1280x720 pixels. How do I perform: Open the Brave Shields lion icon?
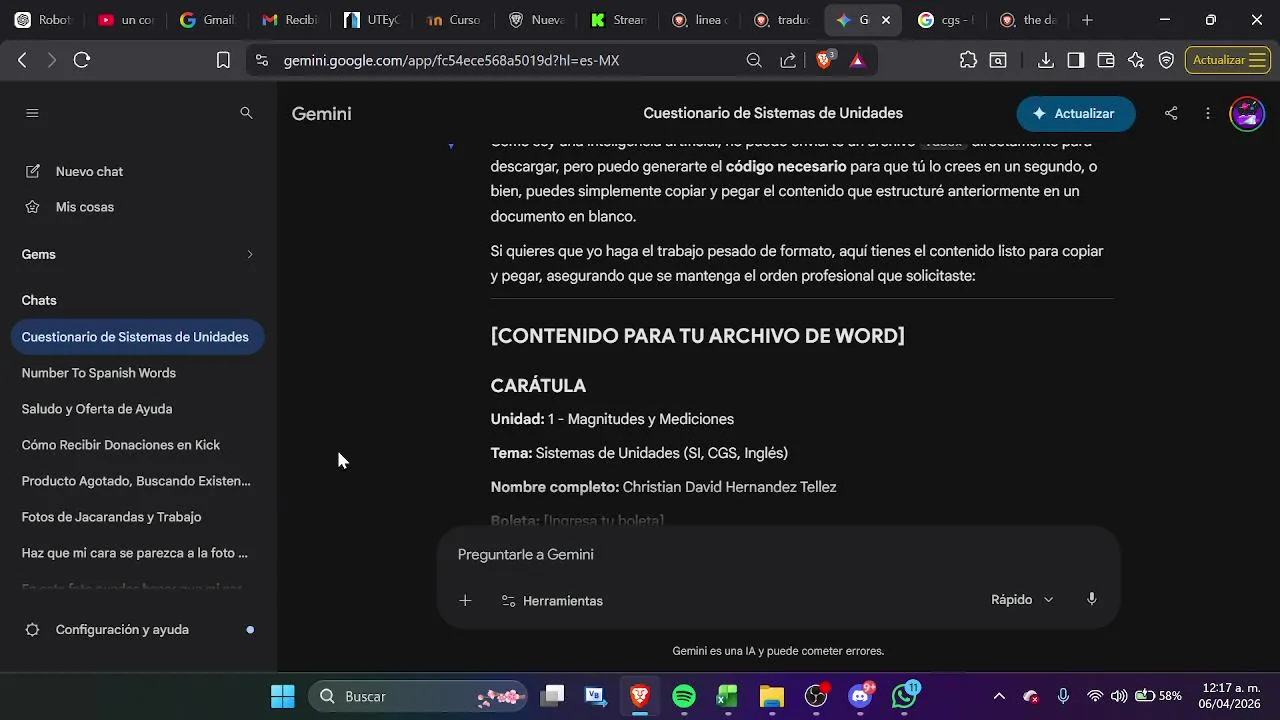coord(825,59)
